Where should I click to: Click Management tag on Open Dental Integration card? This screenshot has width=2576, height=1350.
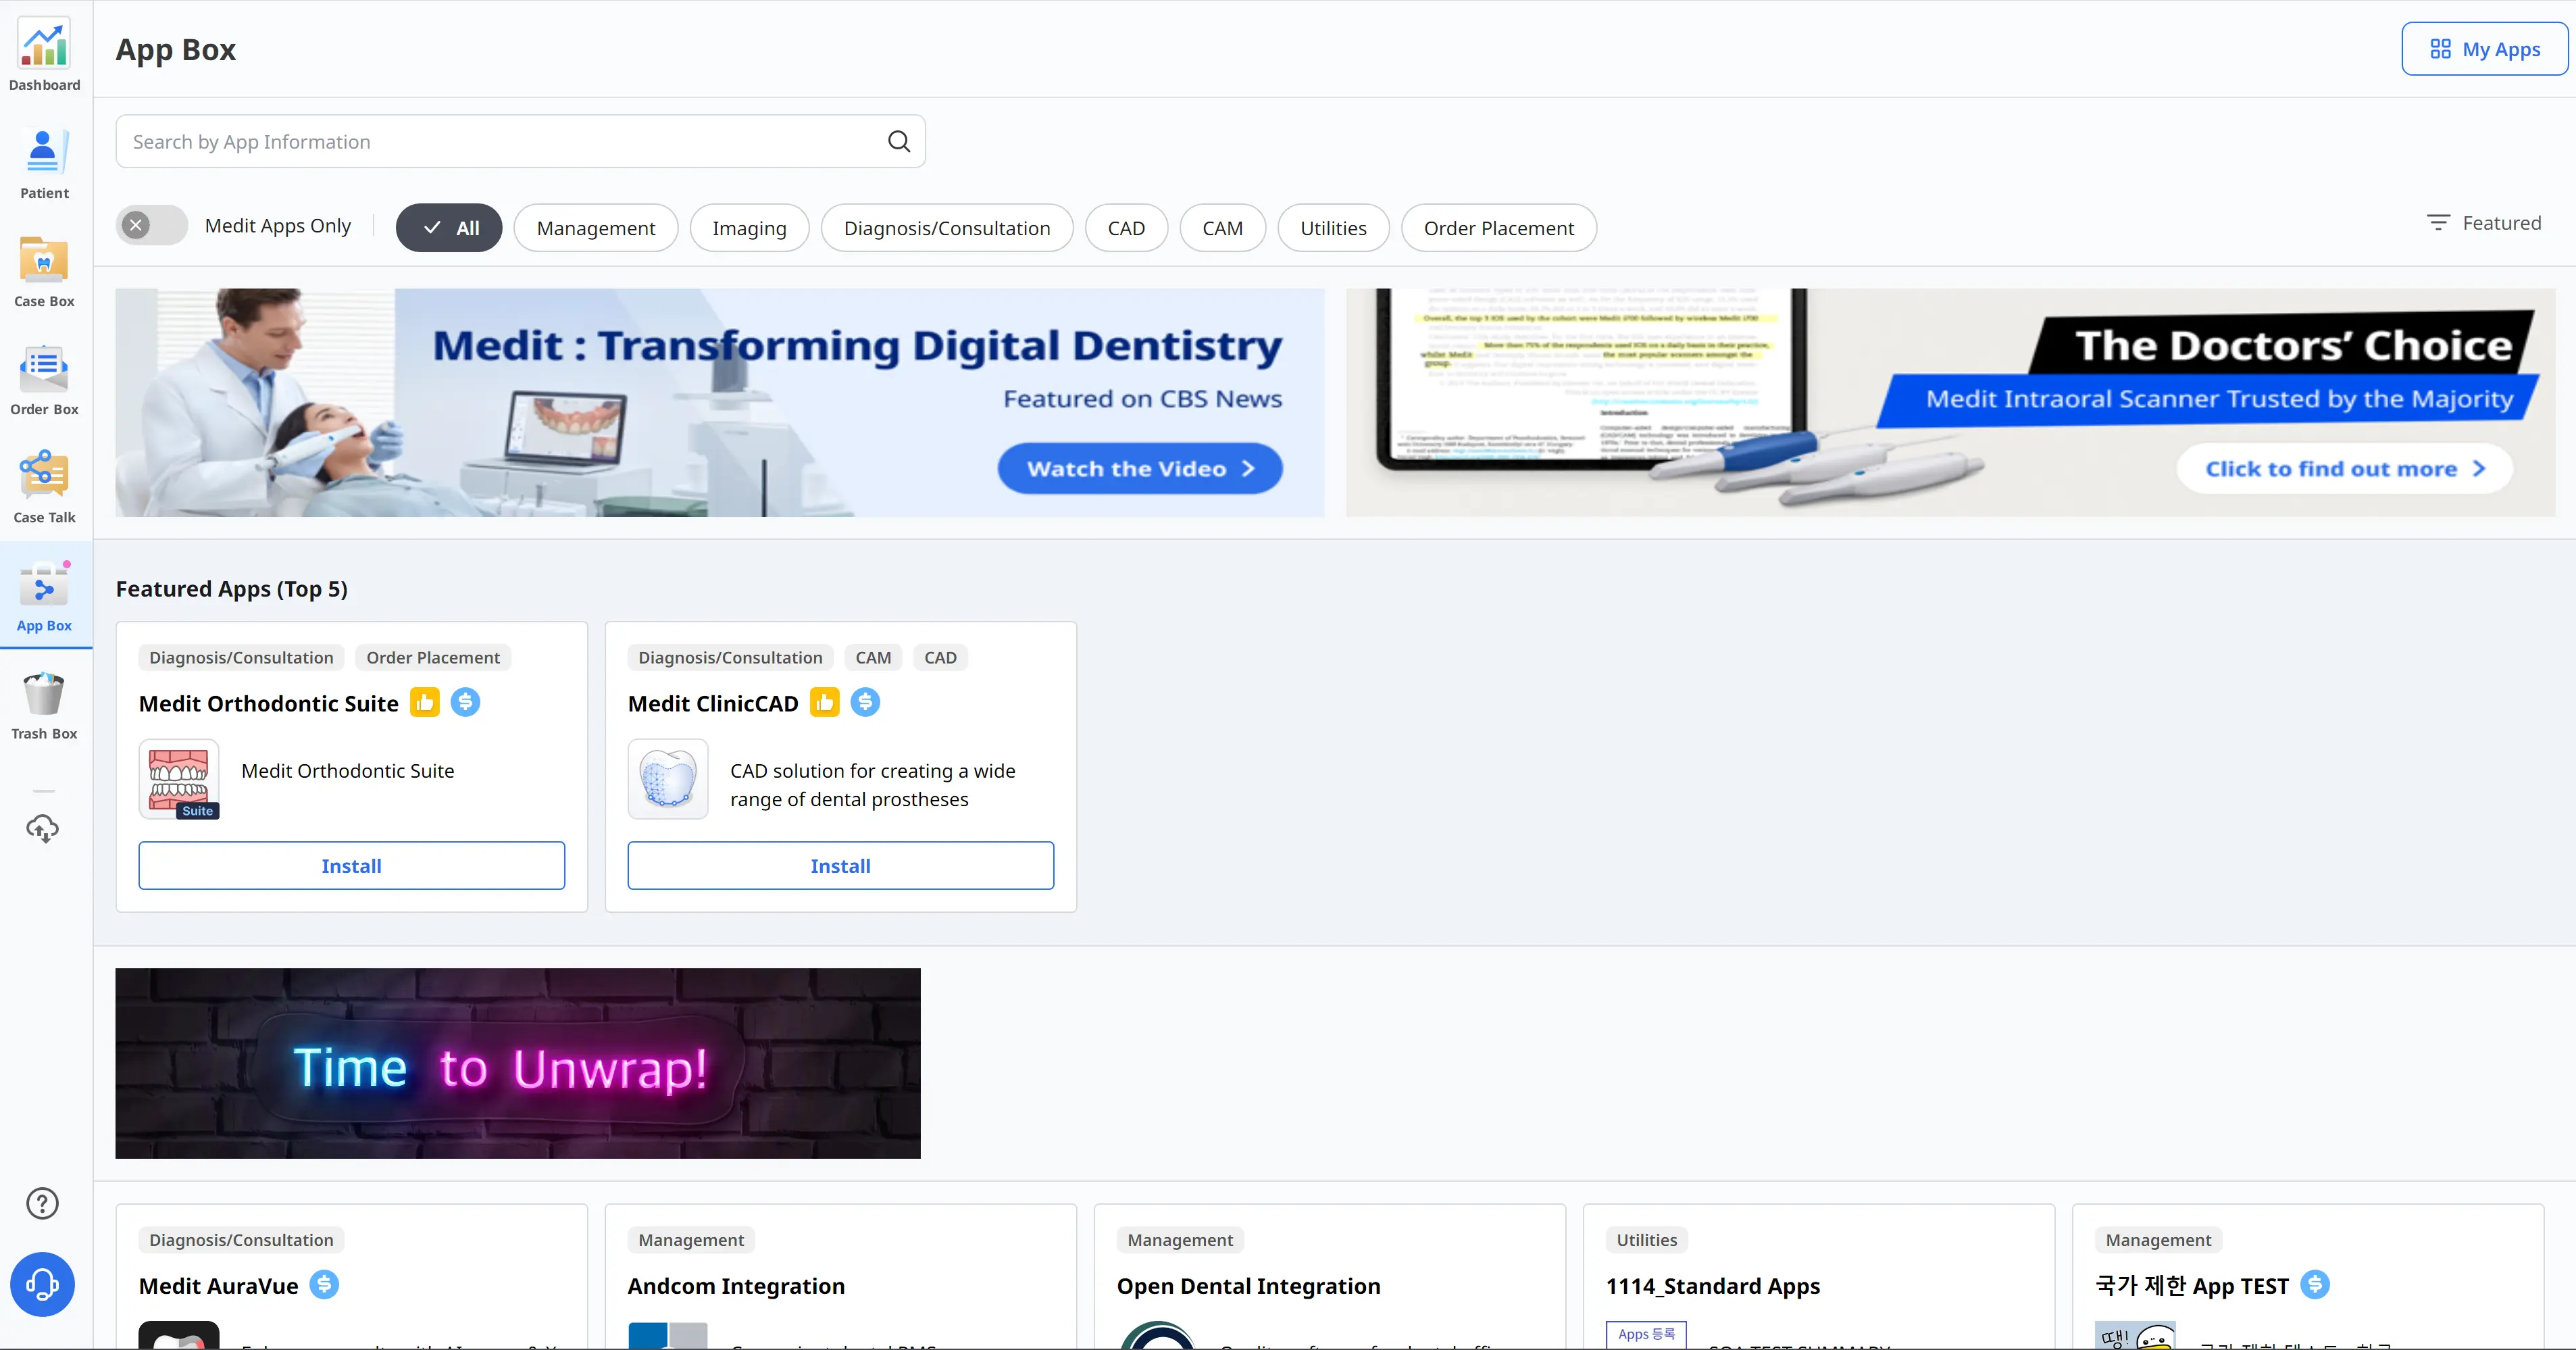pos(1180,1240)
